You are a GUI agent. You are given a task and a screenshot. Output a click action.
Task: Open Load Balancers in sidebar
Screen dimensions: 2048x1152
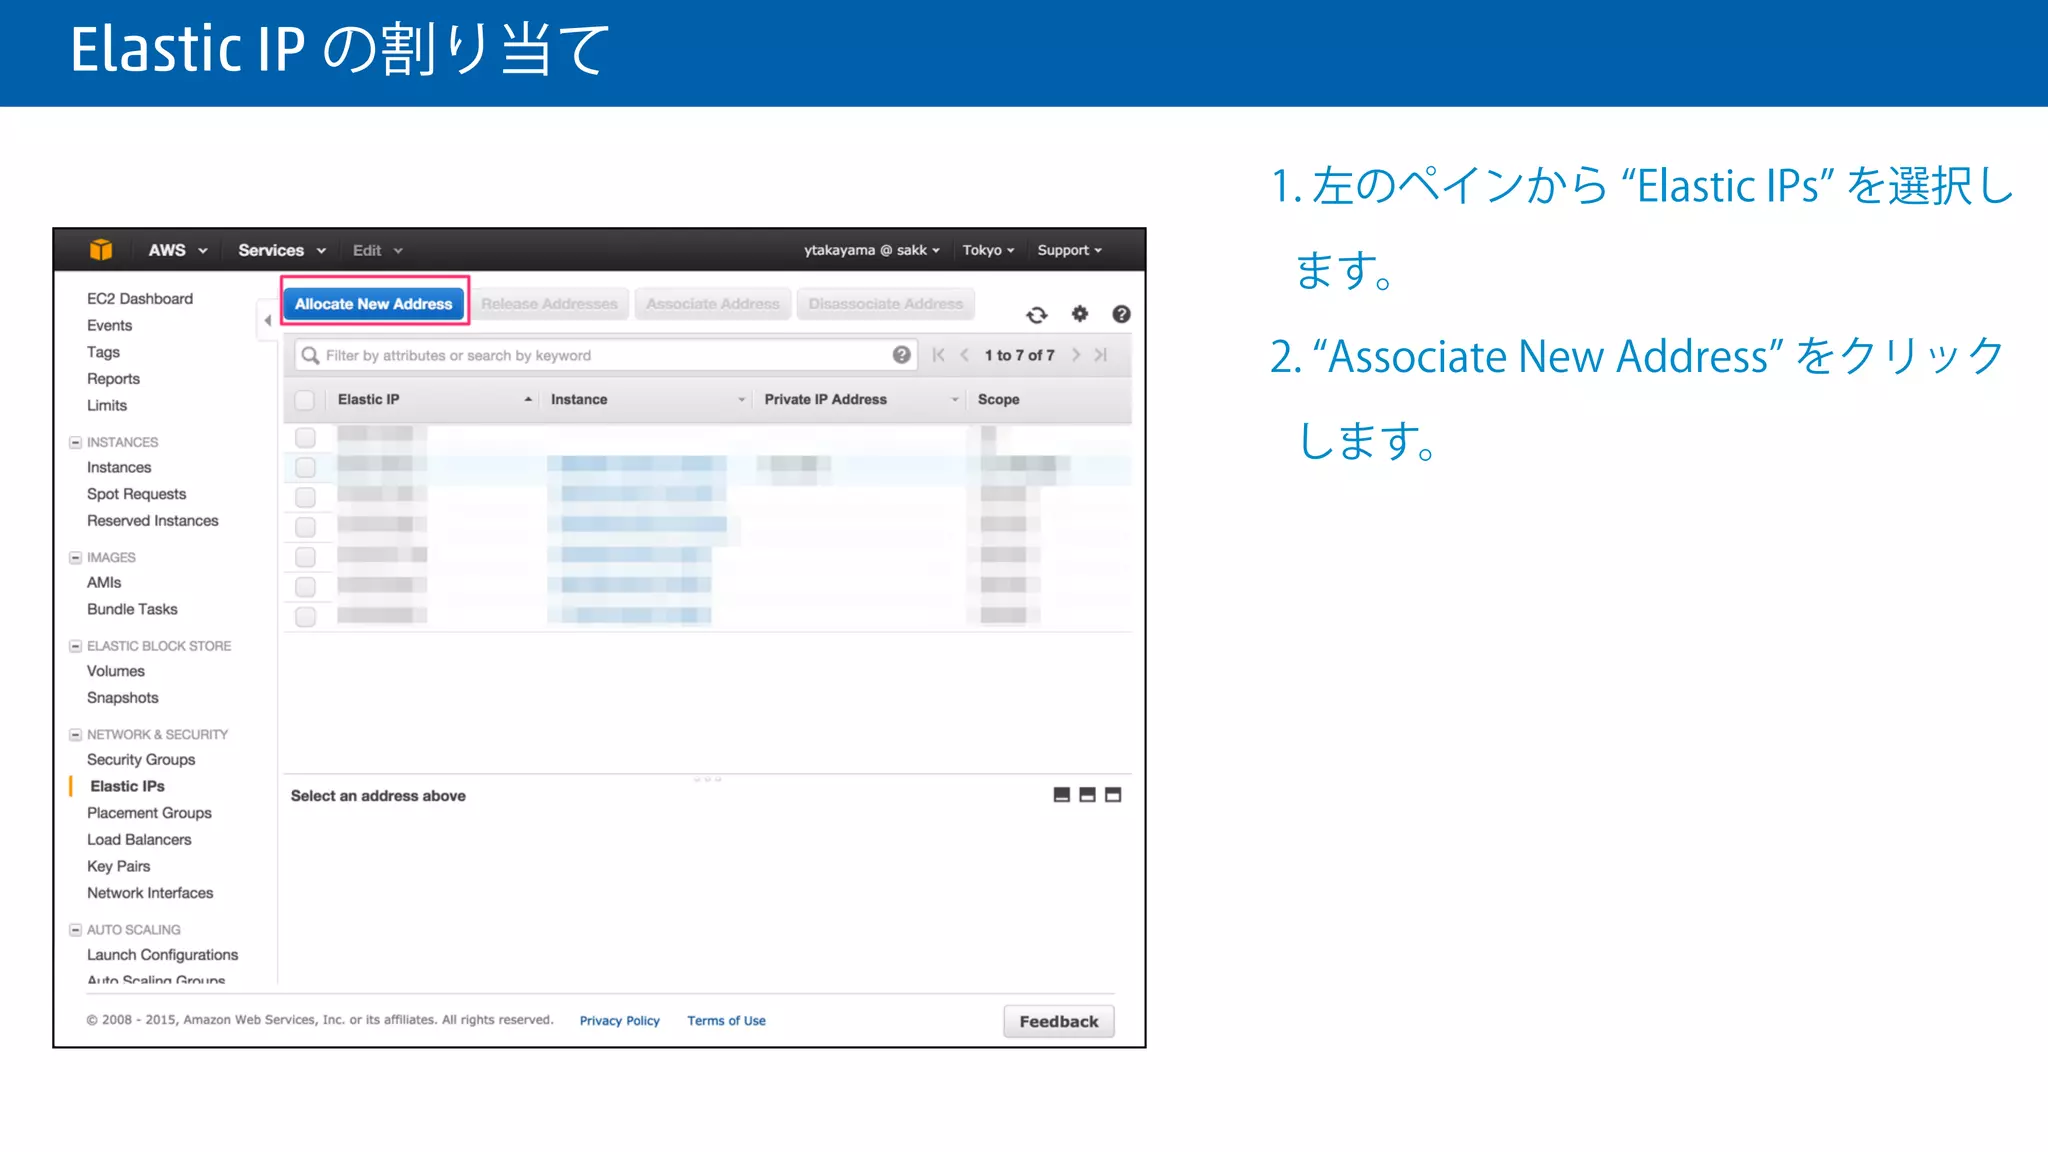coord(139,840)
